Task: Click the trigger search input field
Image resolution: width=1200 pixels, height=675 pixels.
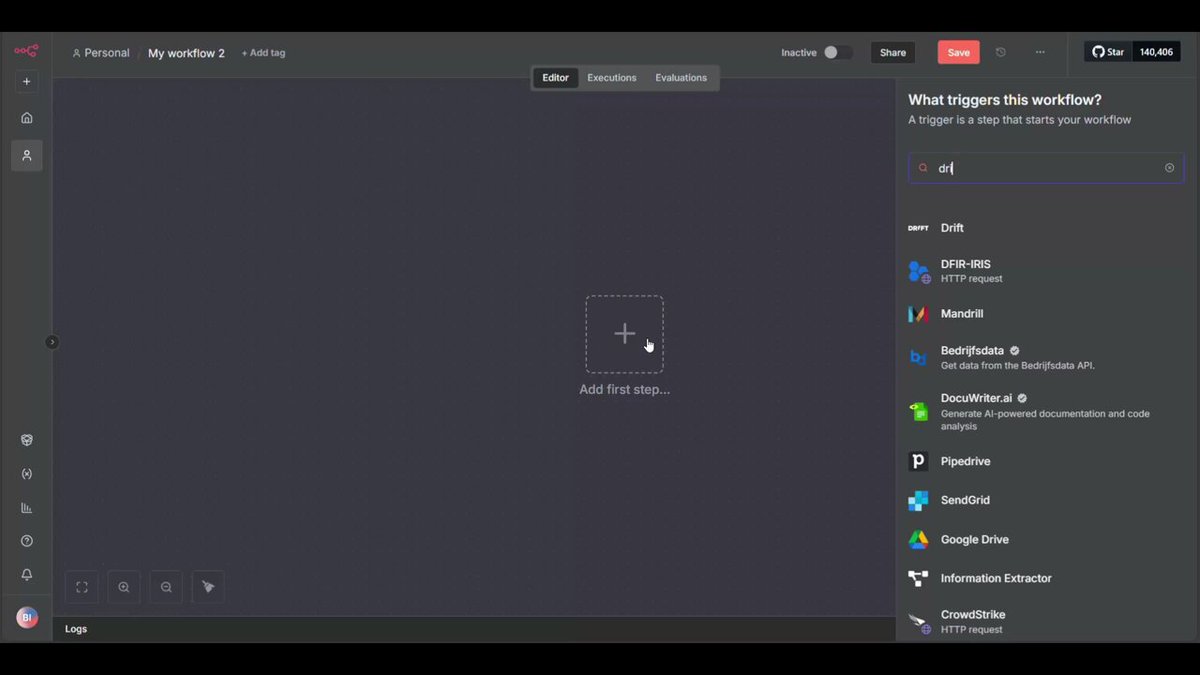Action: [x=1046, y=168]
